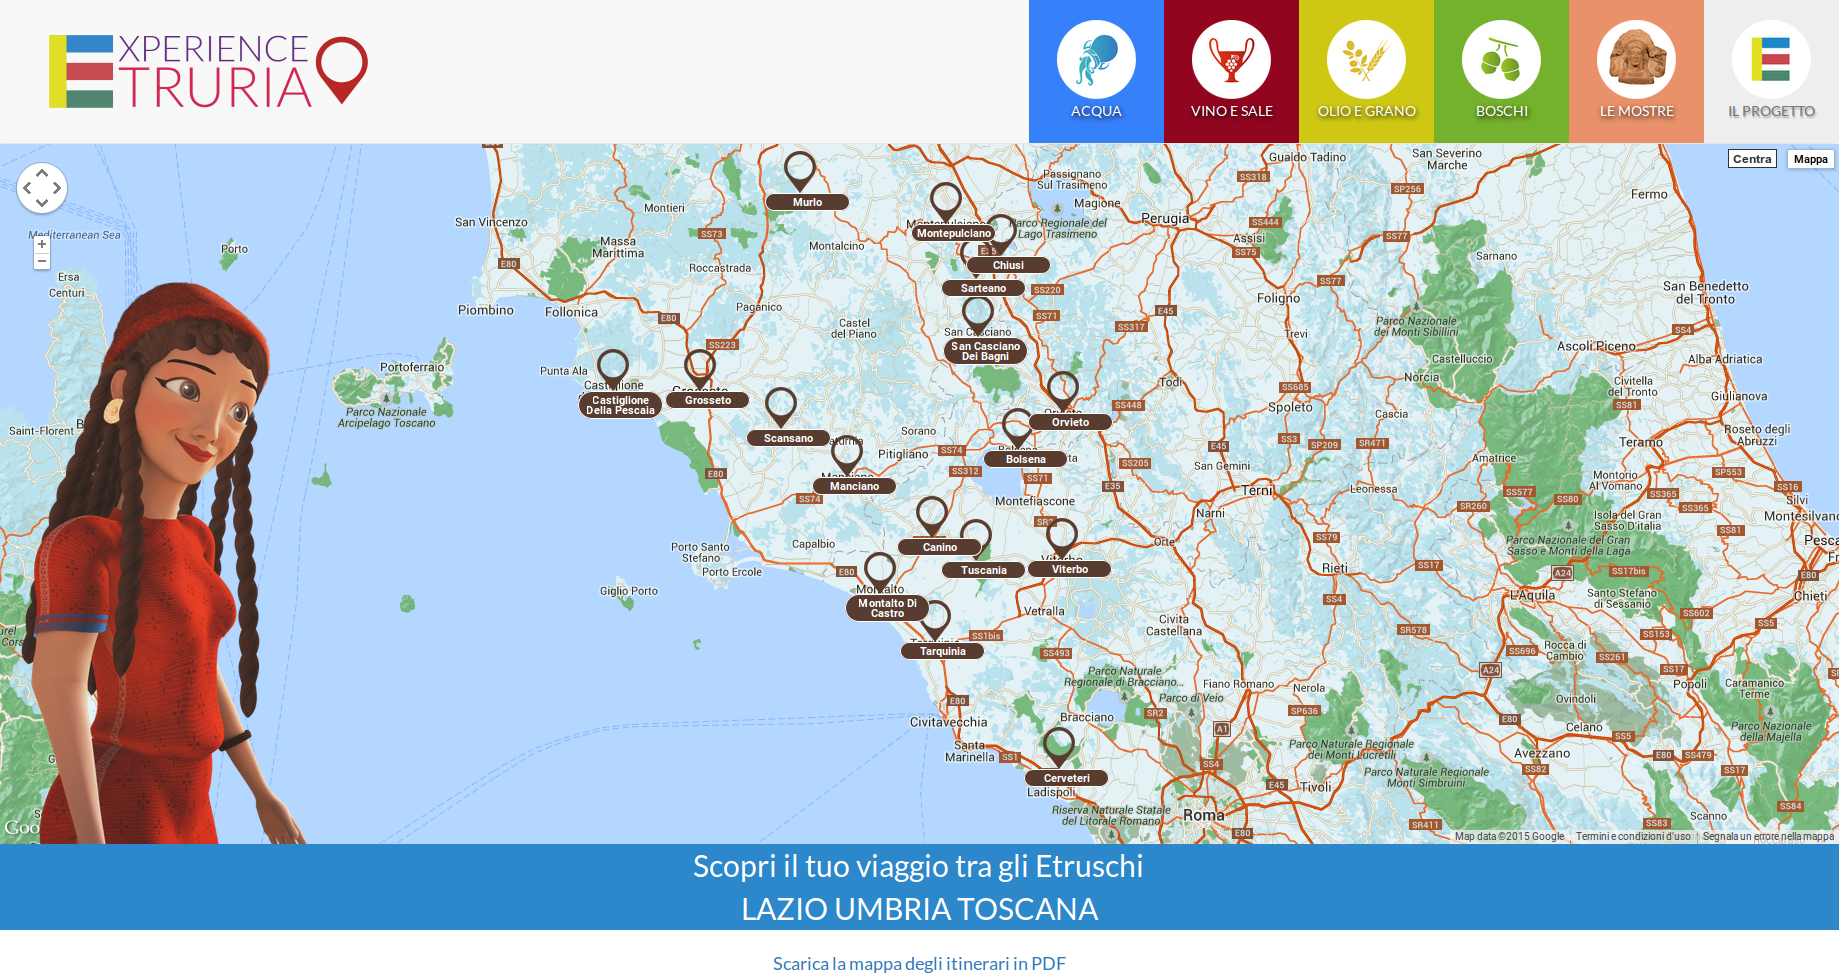This screenshot has height=980, width=1839.
Task: Download the itineraries map PDF link
Action: [919, 963]
